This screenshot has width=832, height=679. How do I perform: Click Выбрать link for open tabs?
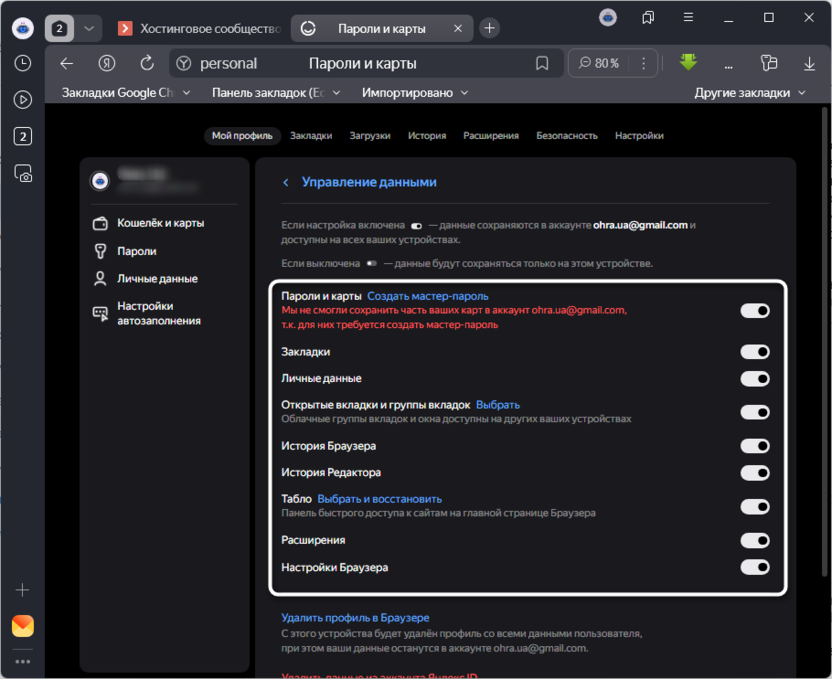[x=498, y=405]
